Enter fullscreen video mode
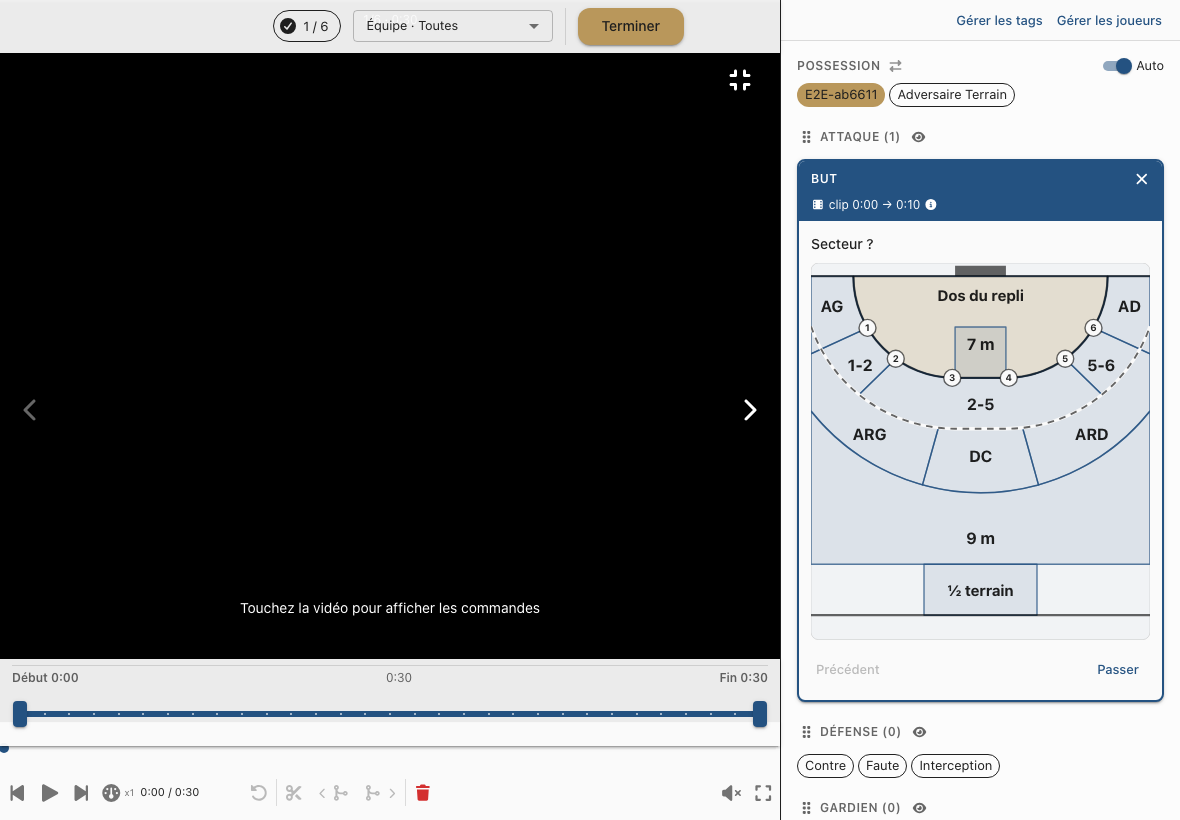Screen dimensions: 1180x820 pos(763,793)
